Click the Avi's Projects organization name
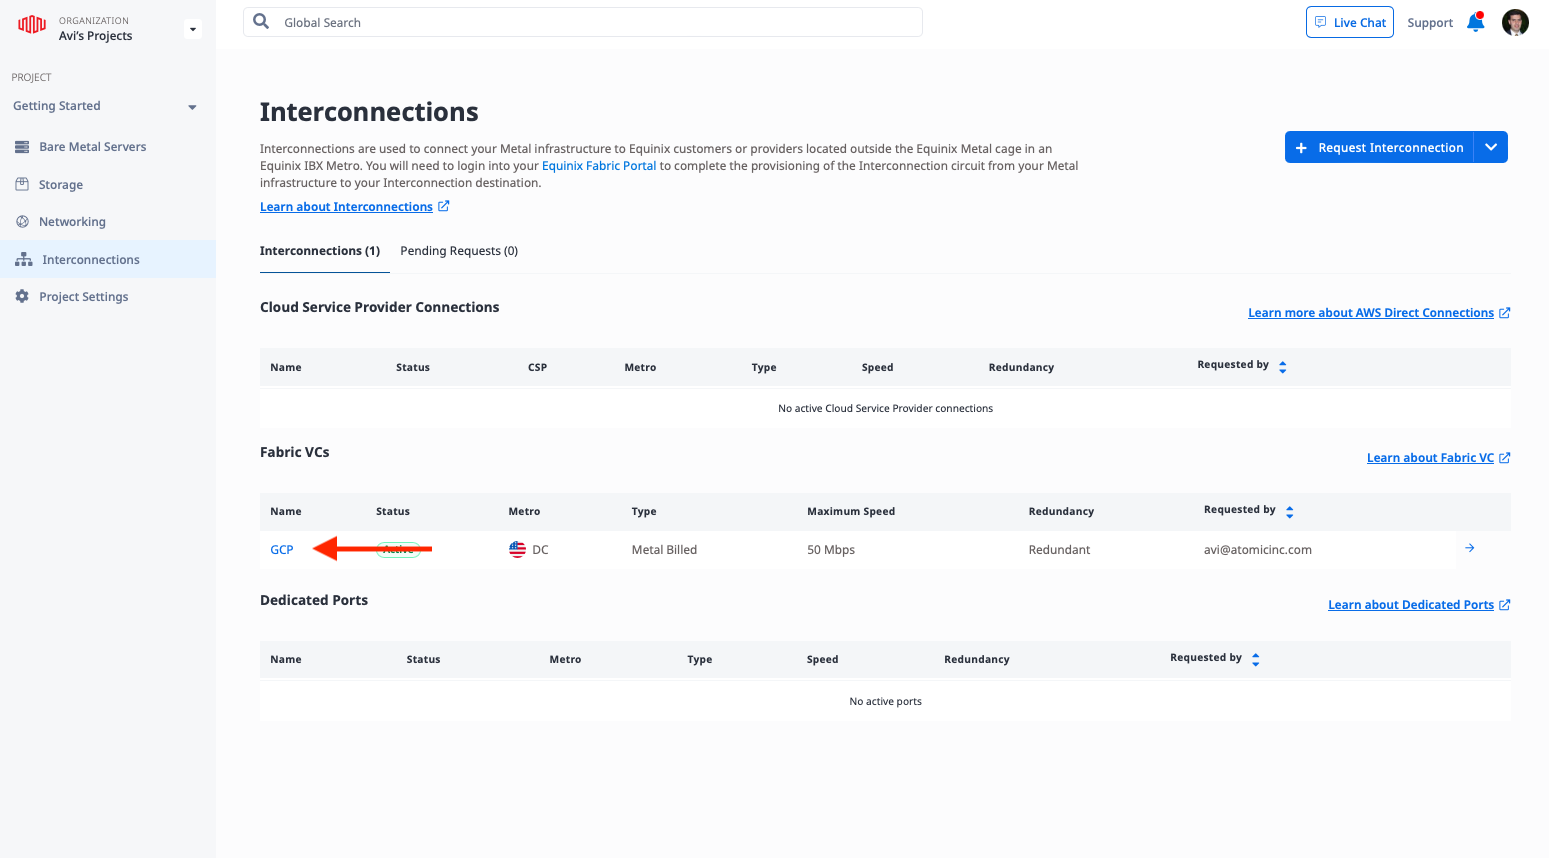Screen dimensions: 1549x858 pyautogui.click(x=95, y=36)
